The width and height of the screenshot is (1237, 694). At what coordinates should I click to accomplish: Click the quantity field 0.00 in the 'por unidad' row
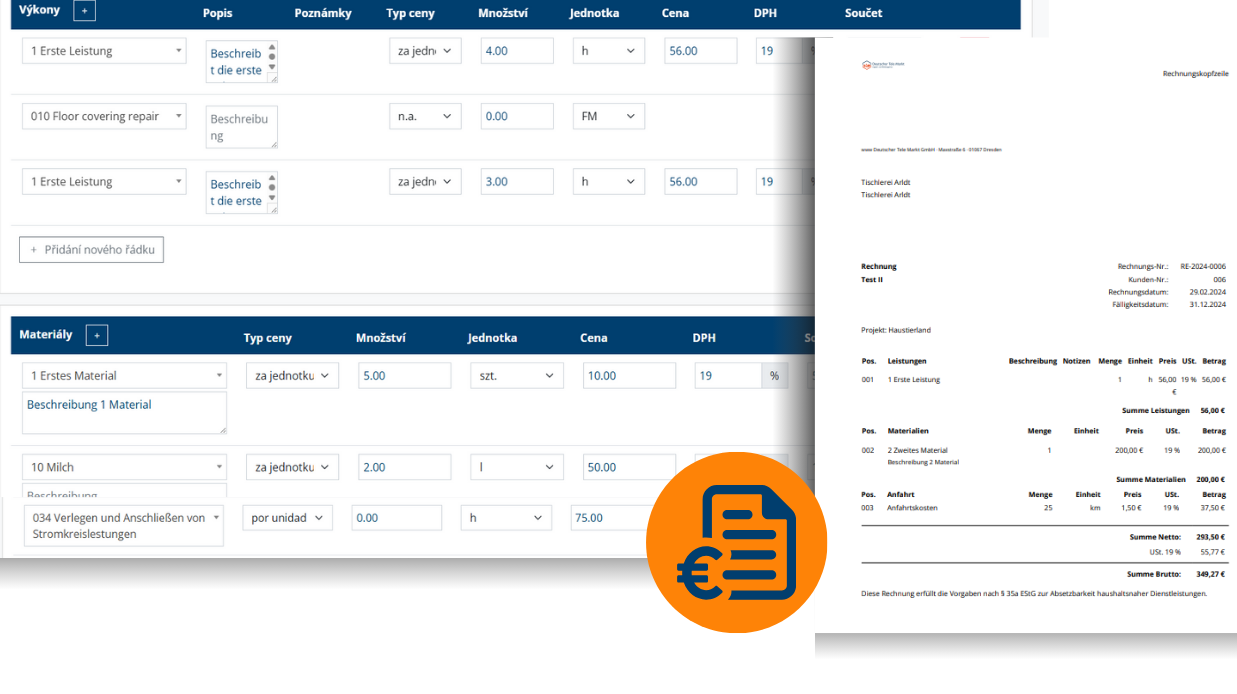coord(396,518)
